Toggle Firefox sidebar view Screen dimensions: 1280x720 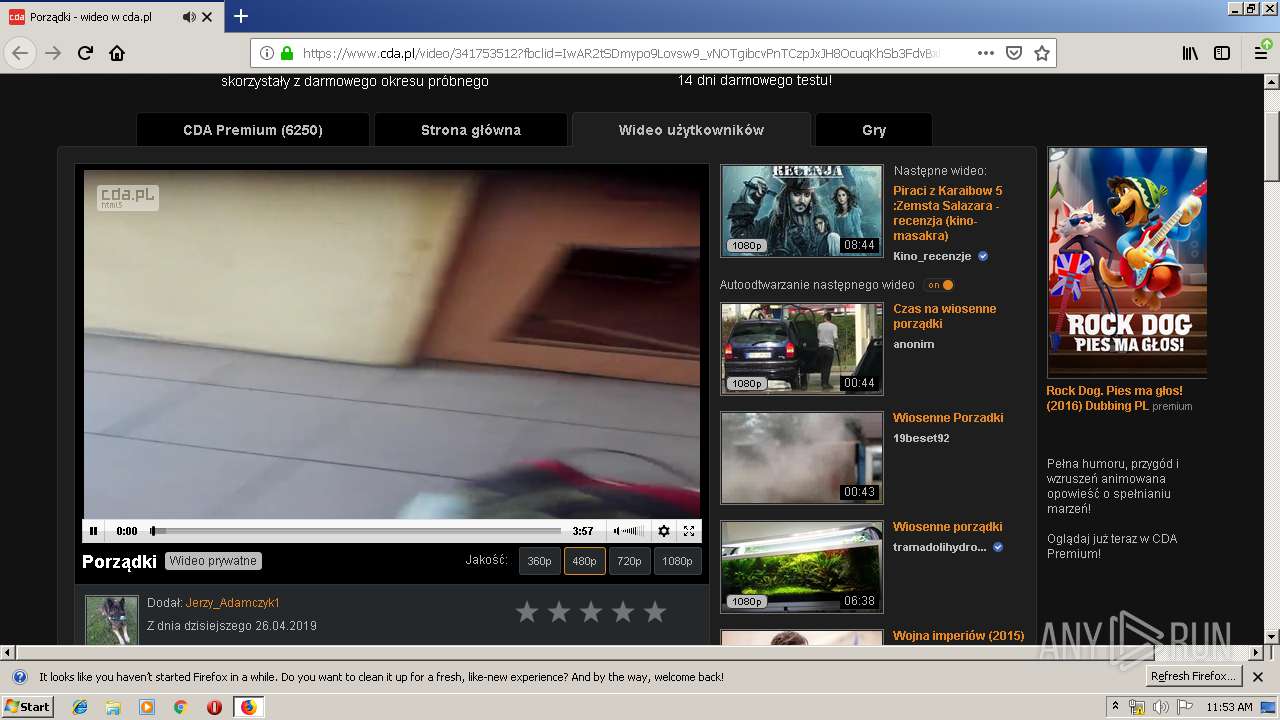[x=1222, y=53]
